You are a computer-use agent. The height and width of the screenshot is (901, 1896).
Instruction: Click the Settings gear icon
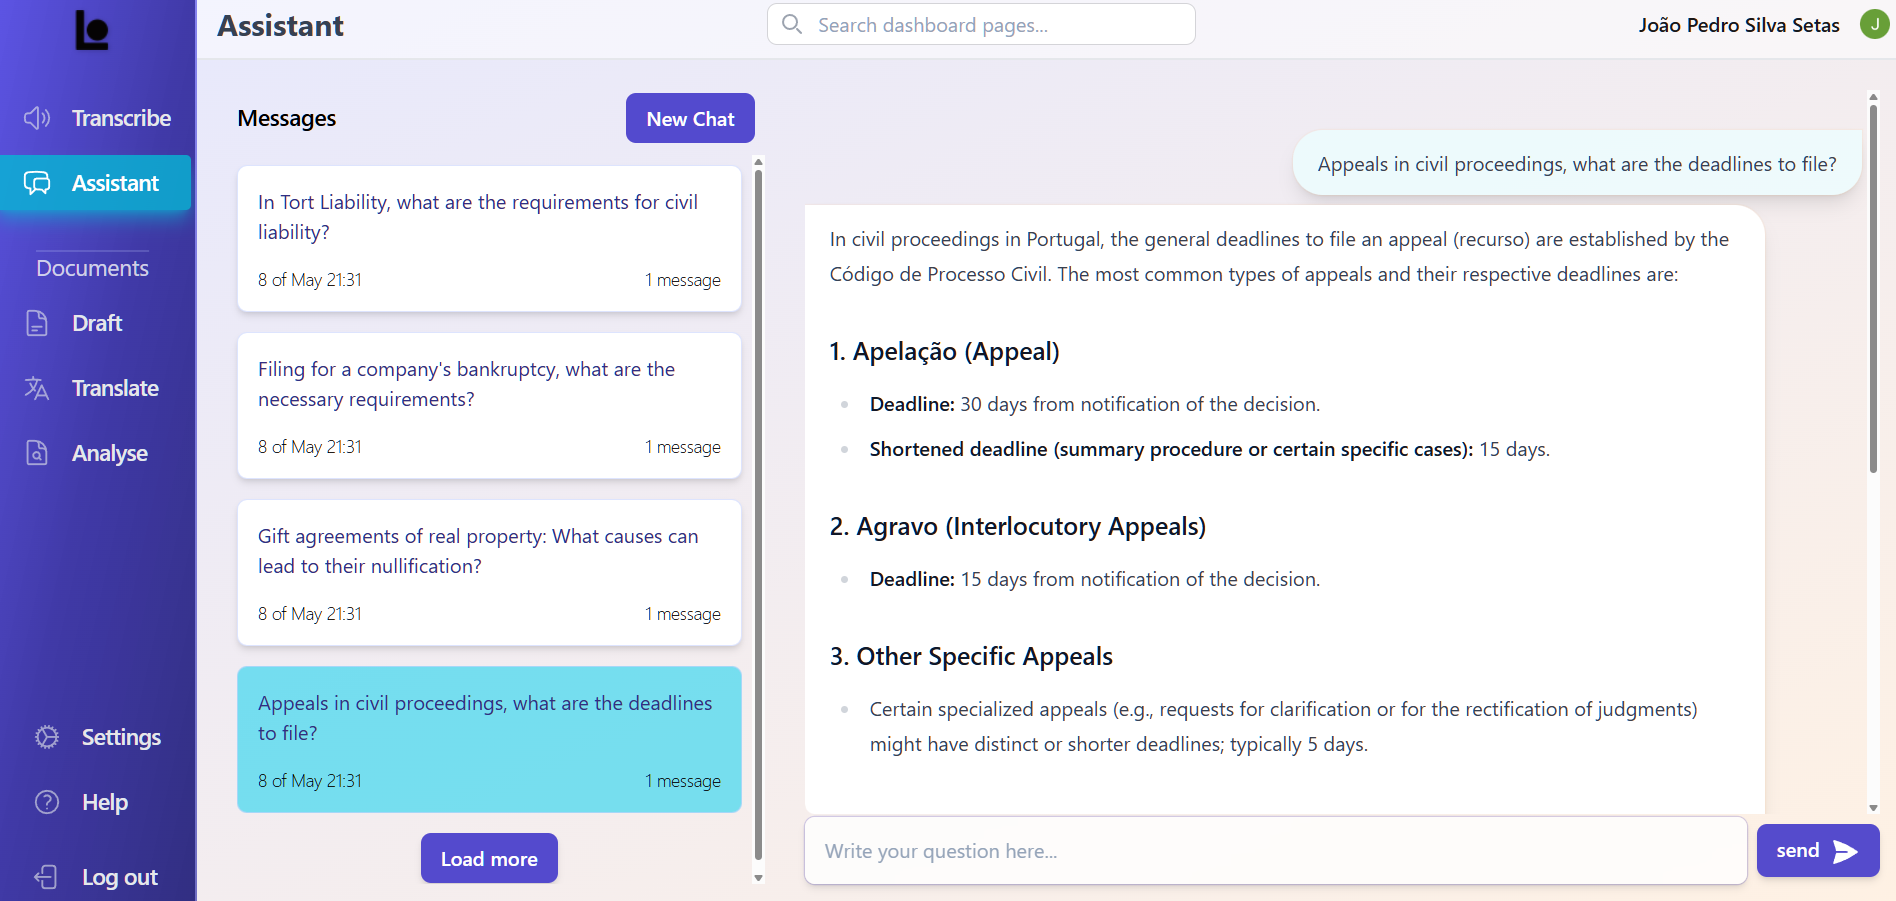pos(47,737)
